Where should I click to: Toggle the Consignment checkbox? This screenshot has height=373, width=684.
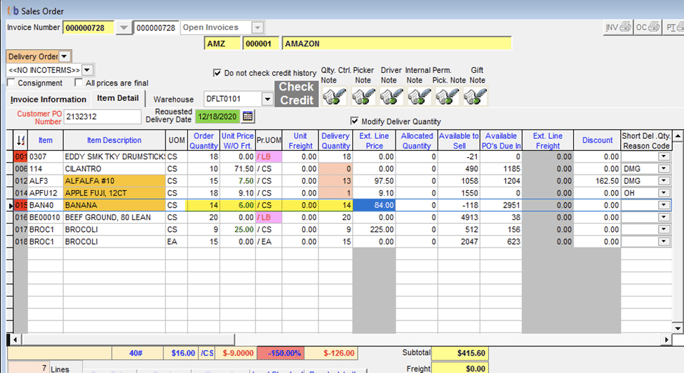[11, 82]
